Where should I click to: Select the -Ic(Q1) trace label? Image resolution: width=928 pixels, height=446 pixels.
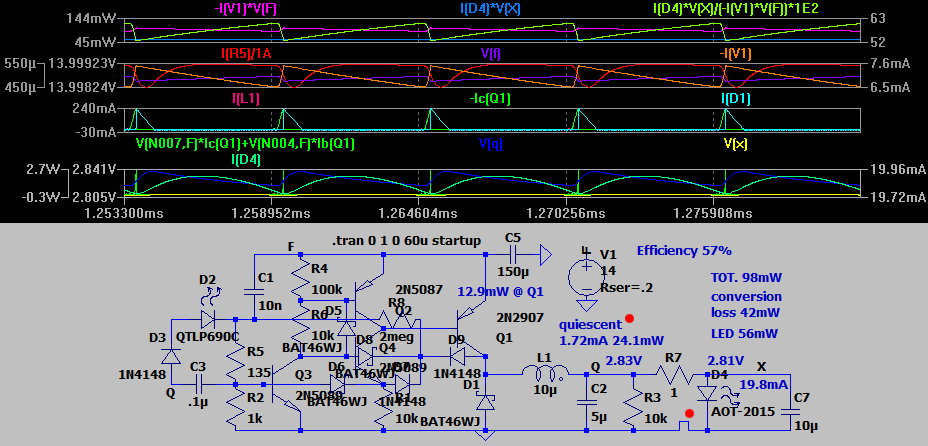(x=490, y=99)
